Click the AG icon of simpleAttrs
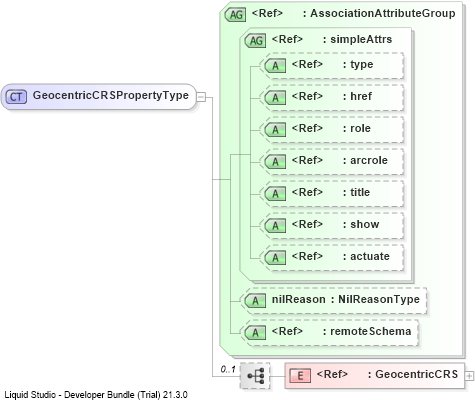 [255, 41]
